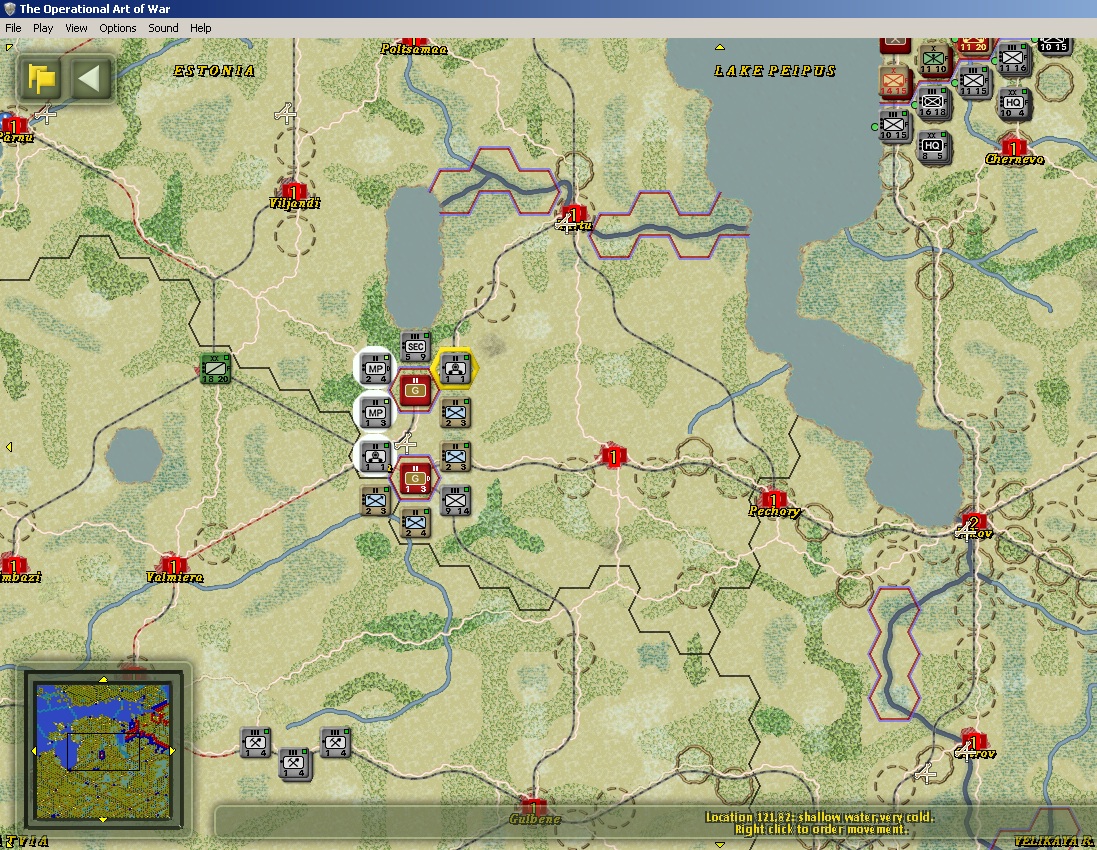Viewport: 1097px width, 850px height.
Task: Select the infantry regiment rated 11-15
Action: click(x=974, y=82)
